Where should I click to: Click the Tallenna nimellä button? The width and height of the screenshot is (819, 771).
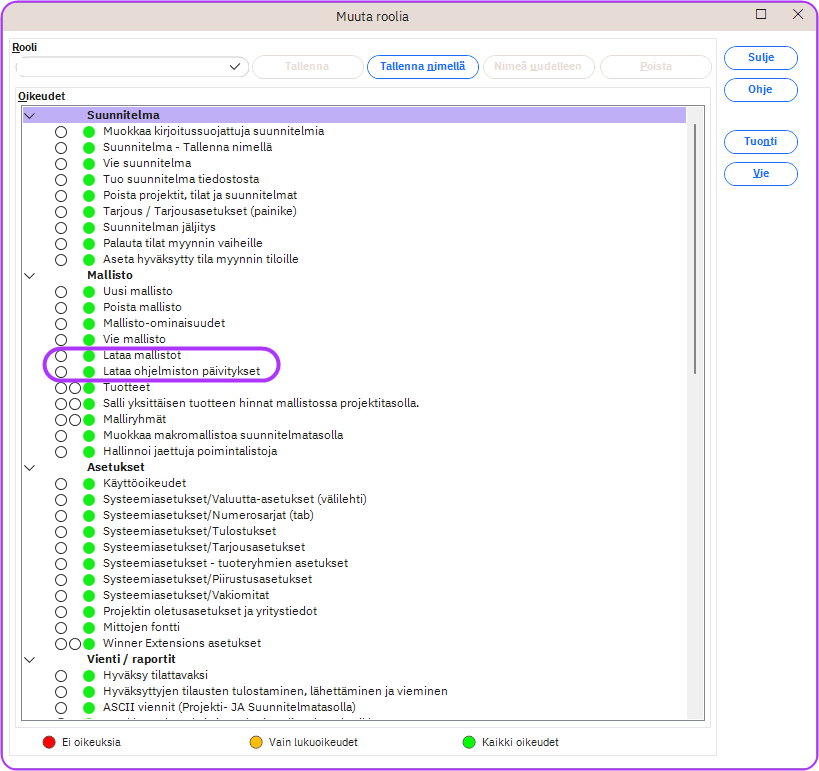[423, 67]
